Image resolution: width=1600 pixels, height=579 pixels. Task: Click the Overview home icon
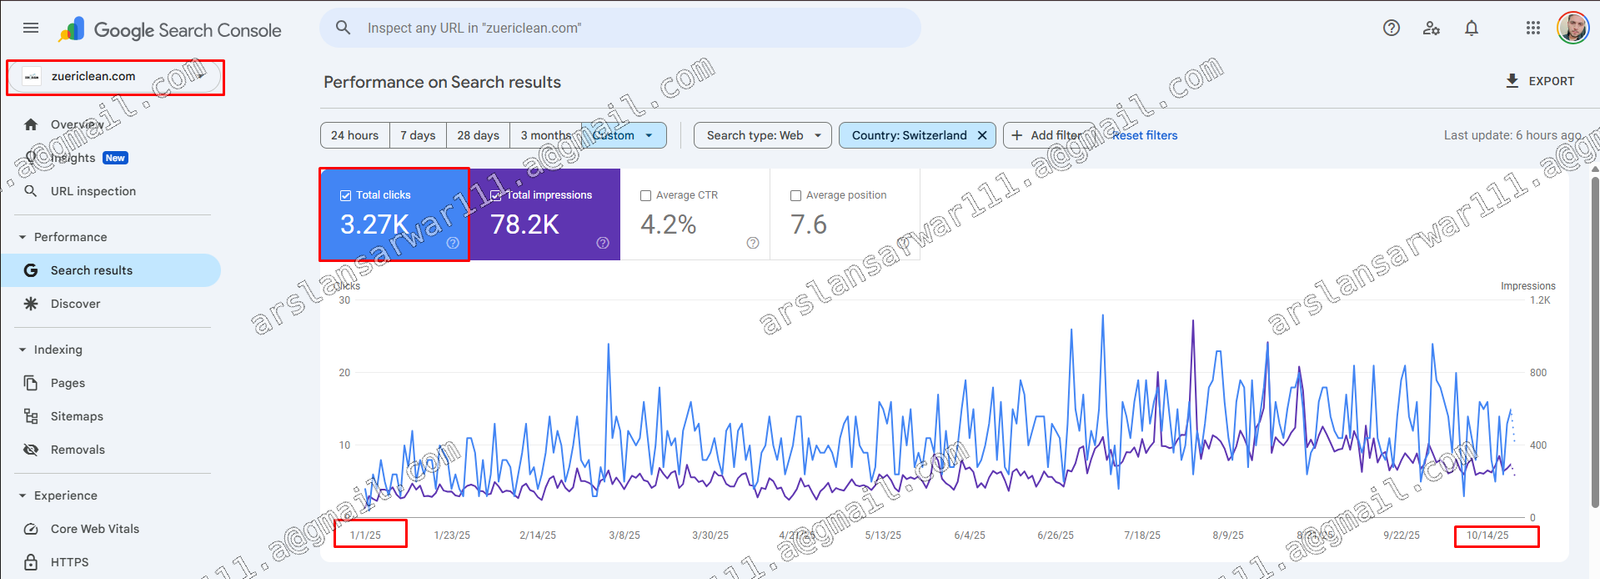31,125
